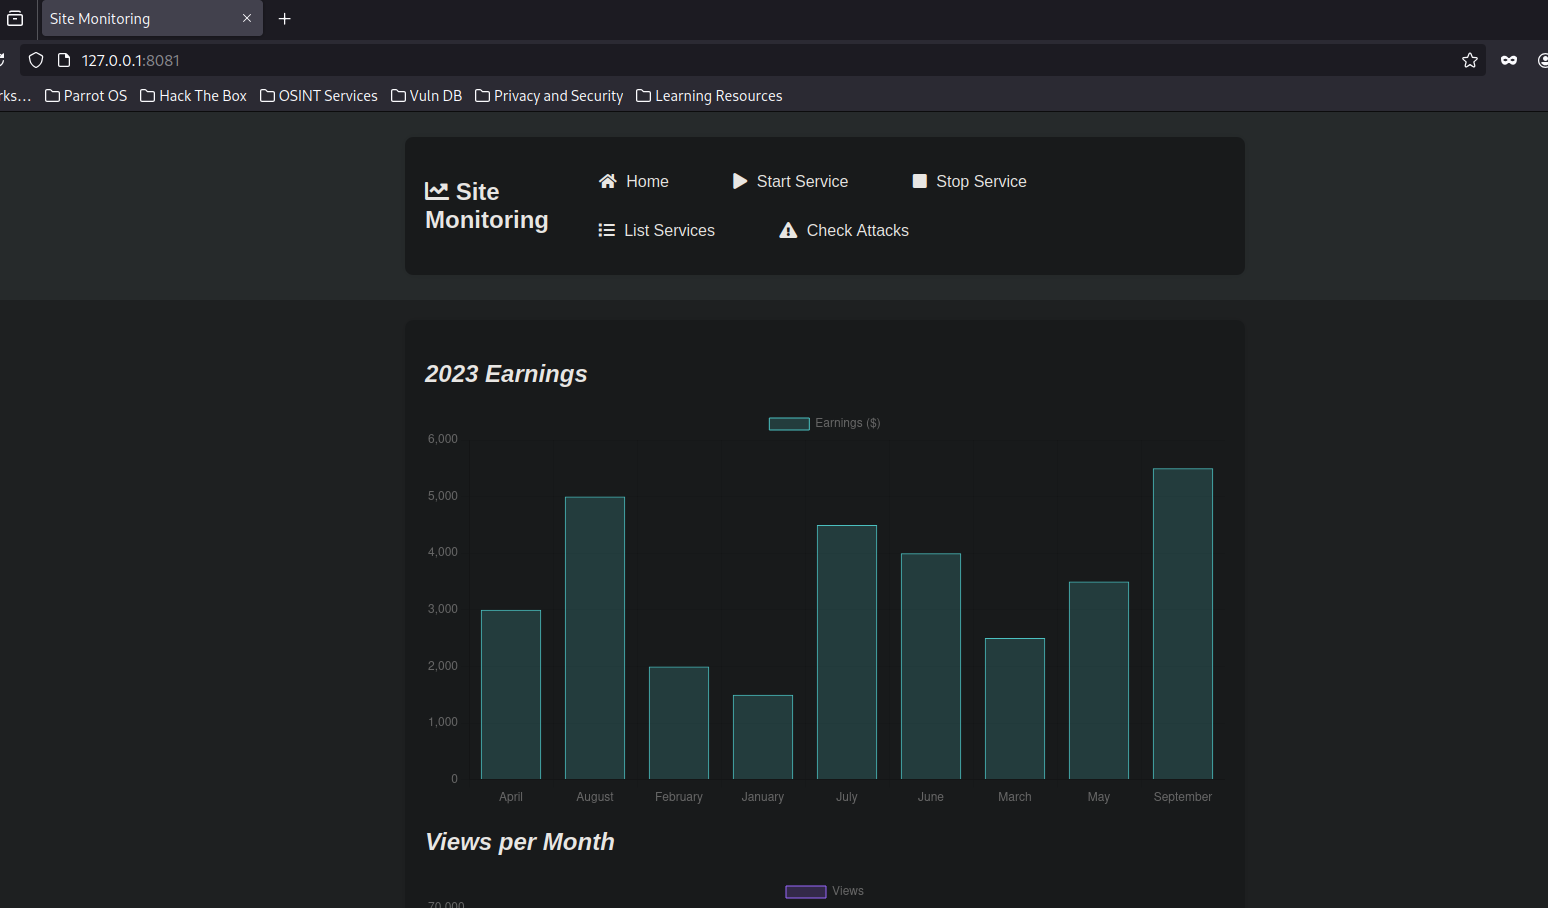Expand the OSINT Services bookmark folder
Viewport: 1548px width, 908px height.
pyautogui.click(x=318, y=96)
